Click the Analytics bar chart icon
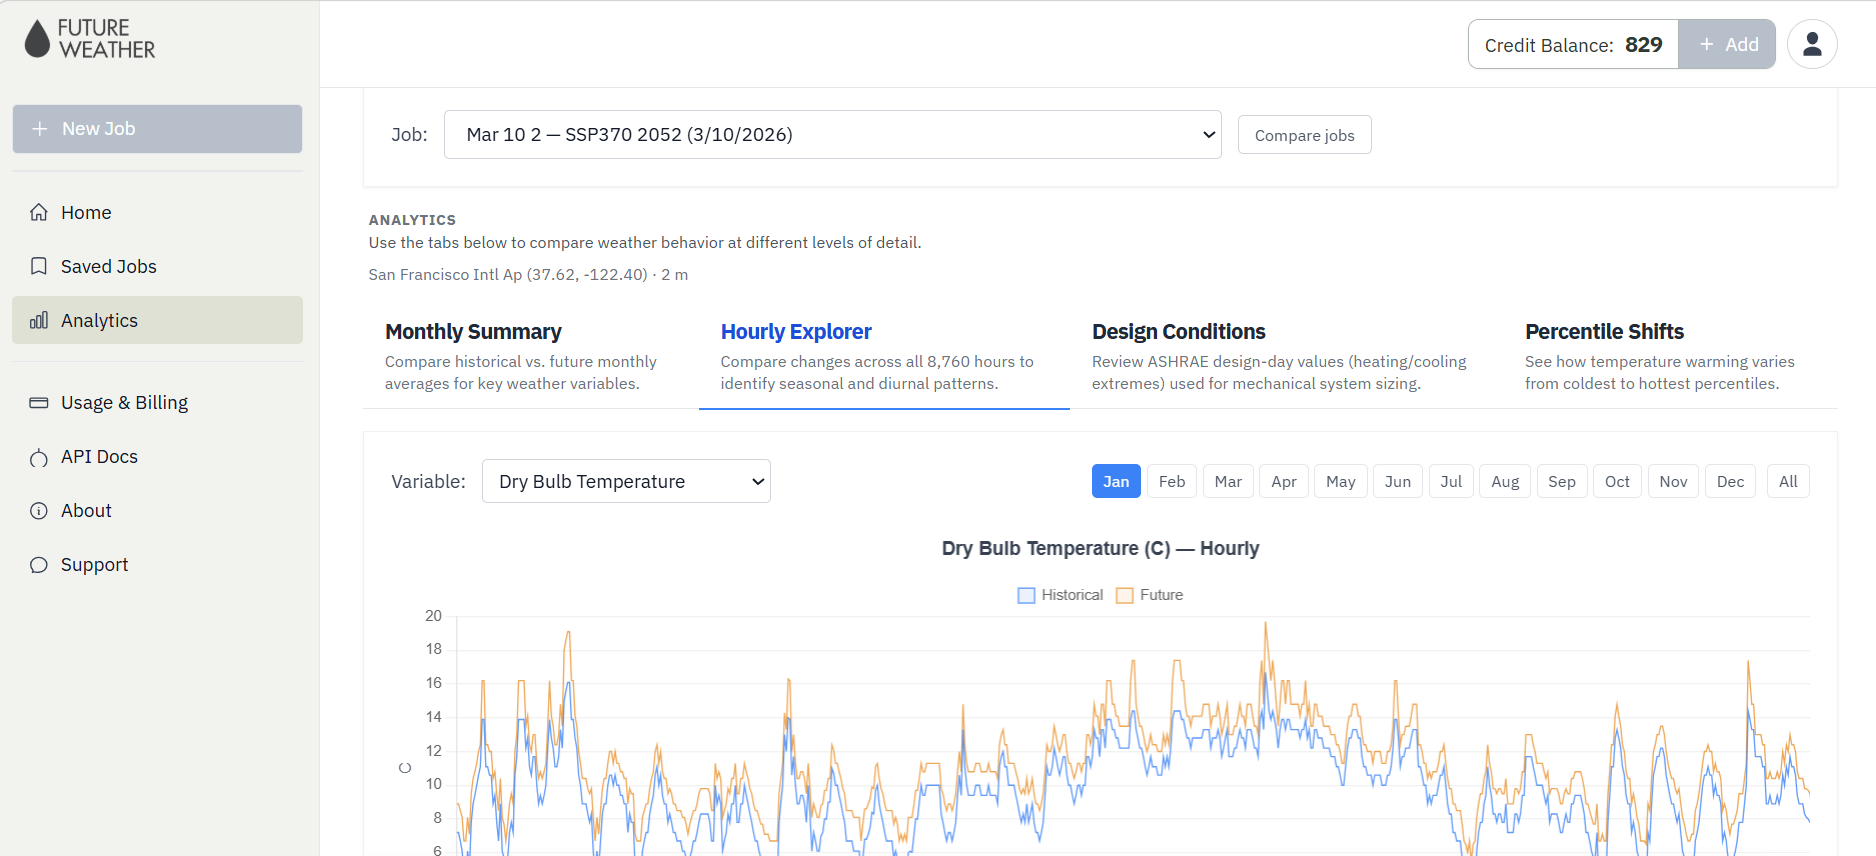The width and height of the screenshot is (1876, 856). click(39, 320)
